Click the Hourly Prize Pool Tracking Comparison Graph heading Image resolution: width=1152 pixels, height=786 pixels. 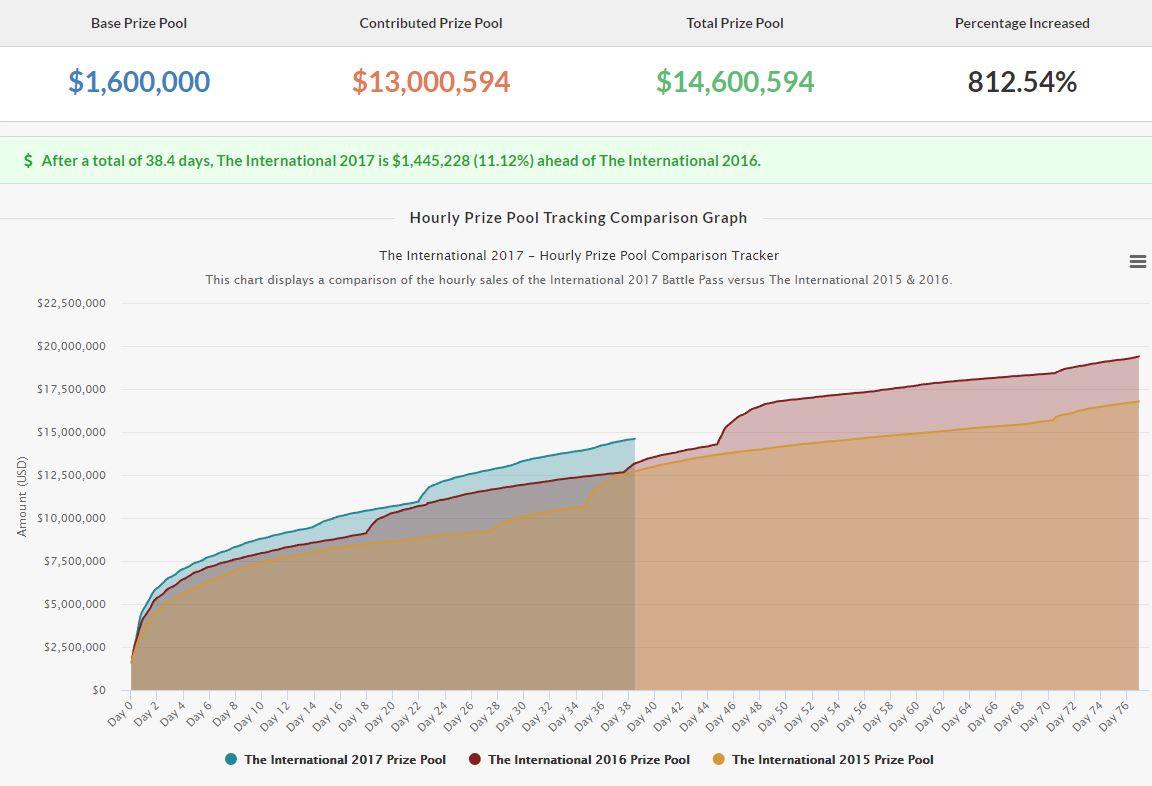578,218
